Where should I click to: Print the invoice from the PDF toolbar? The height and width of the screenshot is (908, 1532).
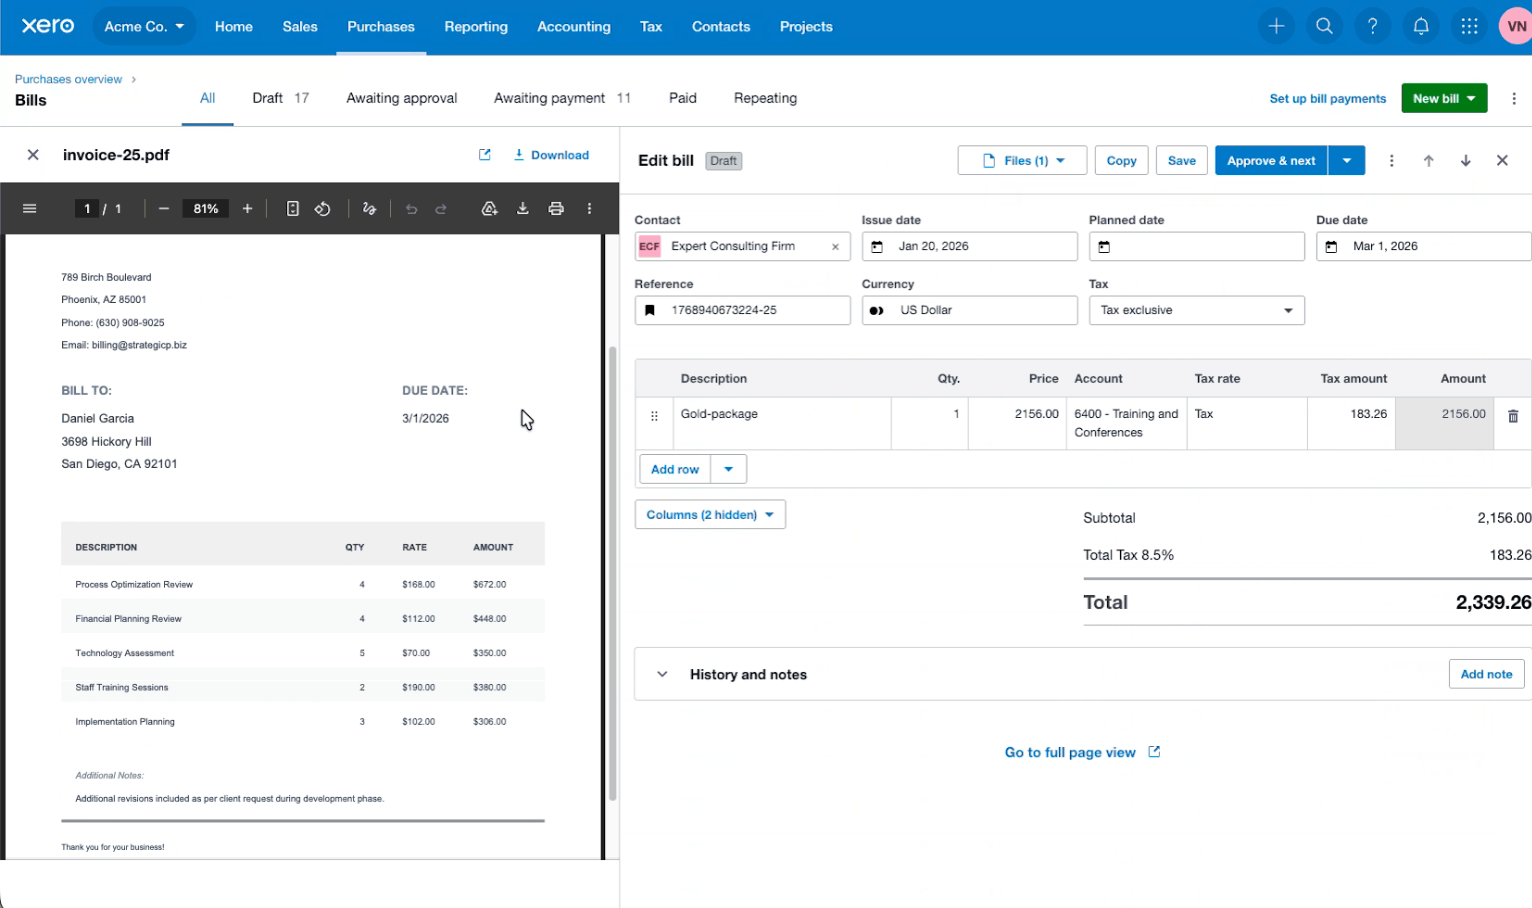(556, 208)
